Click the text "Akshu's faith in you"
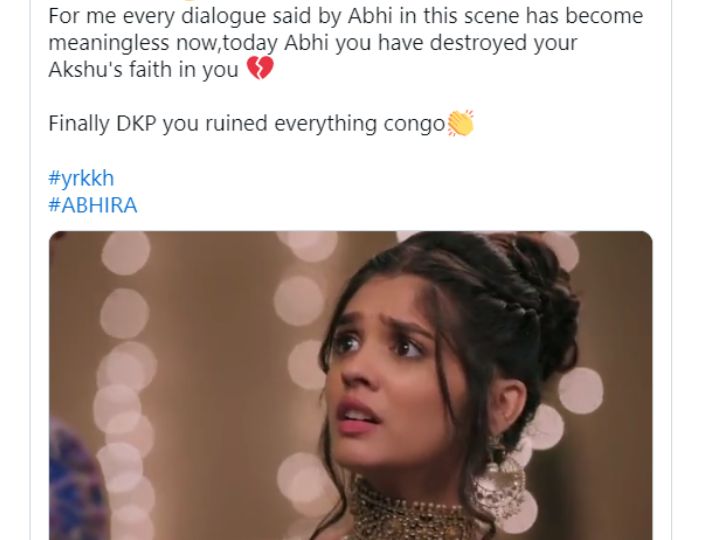The image size is (720, 540). tap(143, 69)
